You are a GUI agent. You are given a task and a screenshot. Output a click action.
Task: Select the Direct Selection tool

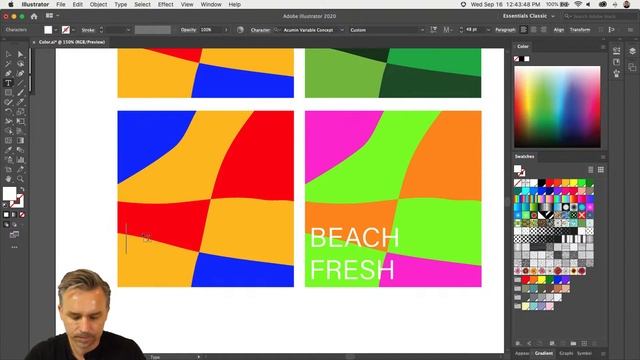coord(20,54)
